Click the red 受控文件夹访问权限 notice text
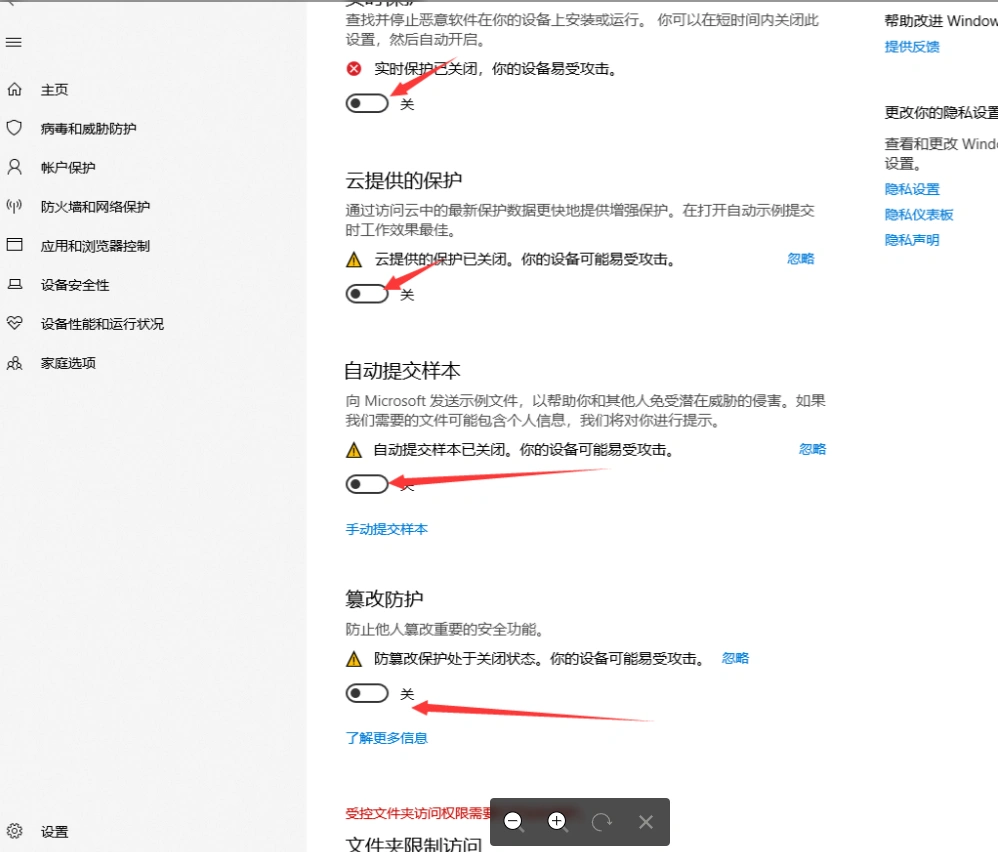Image resolution: width=998 pixels, height=852 pixels. tap(418, 813)
